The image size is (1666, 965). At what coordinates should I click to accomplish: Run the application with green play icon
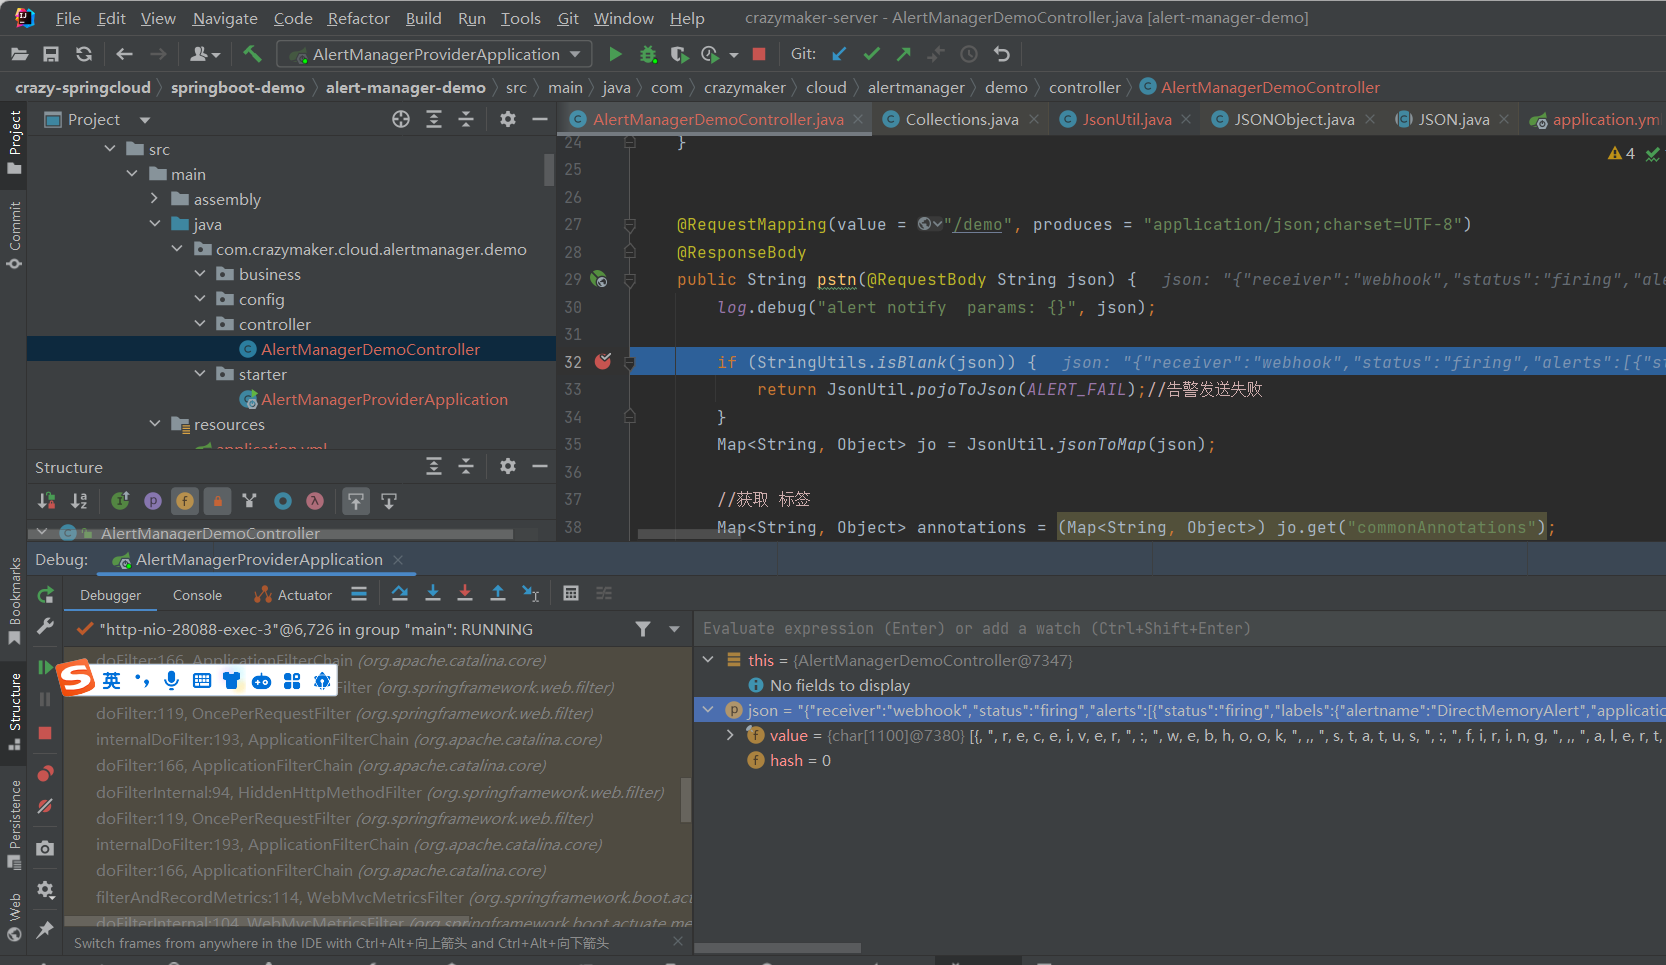click(x=615, y=54)
